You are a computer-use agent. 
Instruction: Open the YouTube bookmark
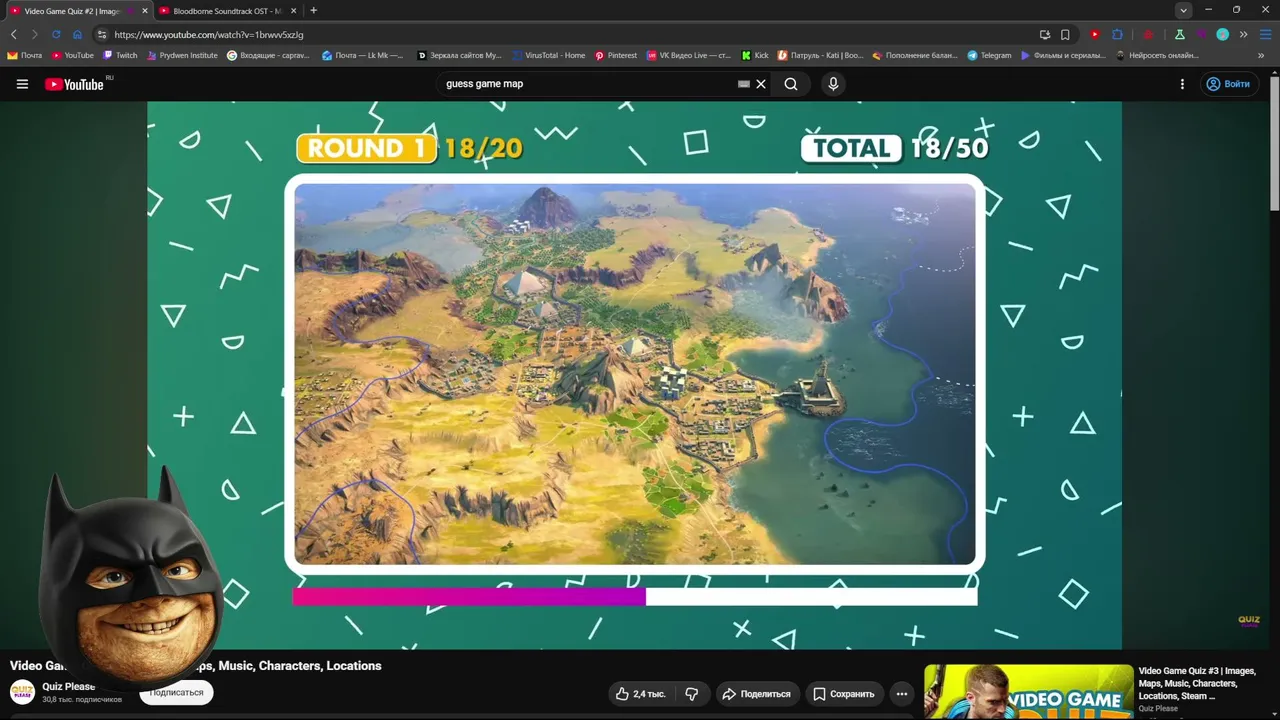point(72,56)
